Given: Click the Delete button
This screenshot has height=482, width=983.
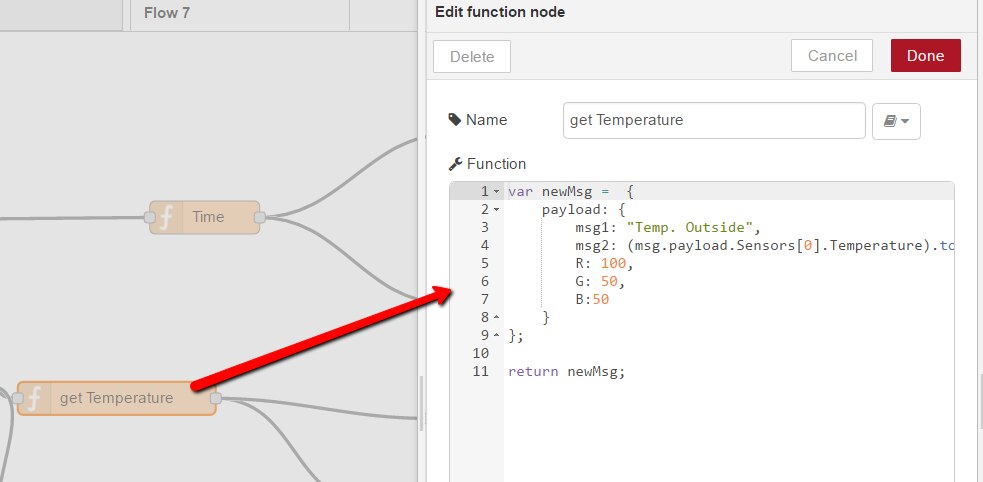Looking at the screenshot, I should click(x=472, y=56).
